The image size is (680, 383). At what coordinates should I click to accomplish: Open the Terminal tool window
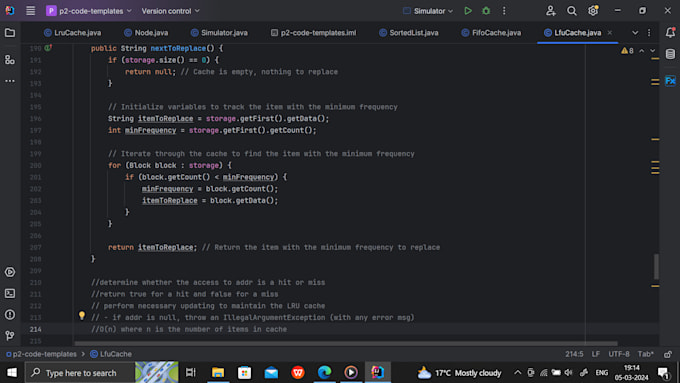pyautogui.click(x=10, y=294)
